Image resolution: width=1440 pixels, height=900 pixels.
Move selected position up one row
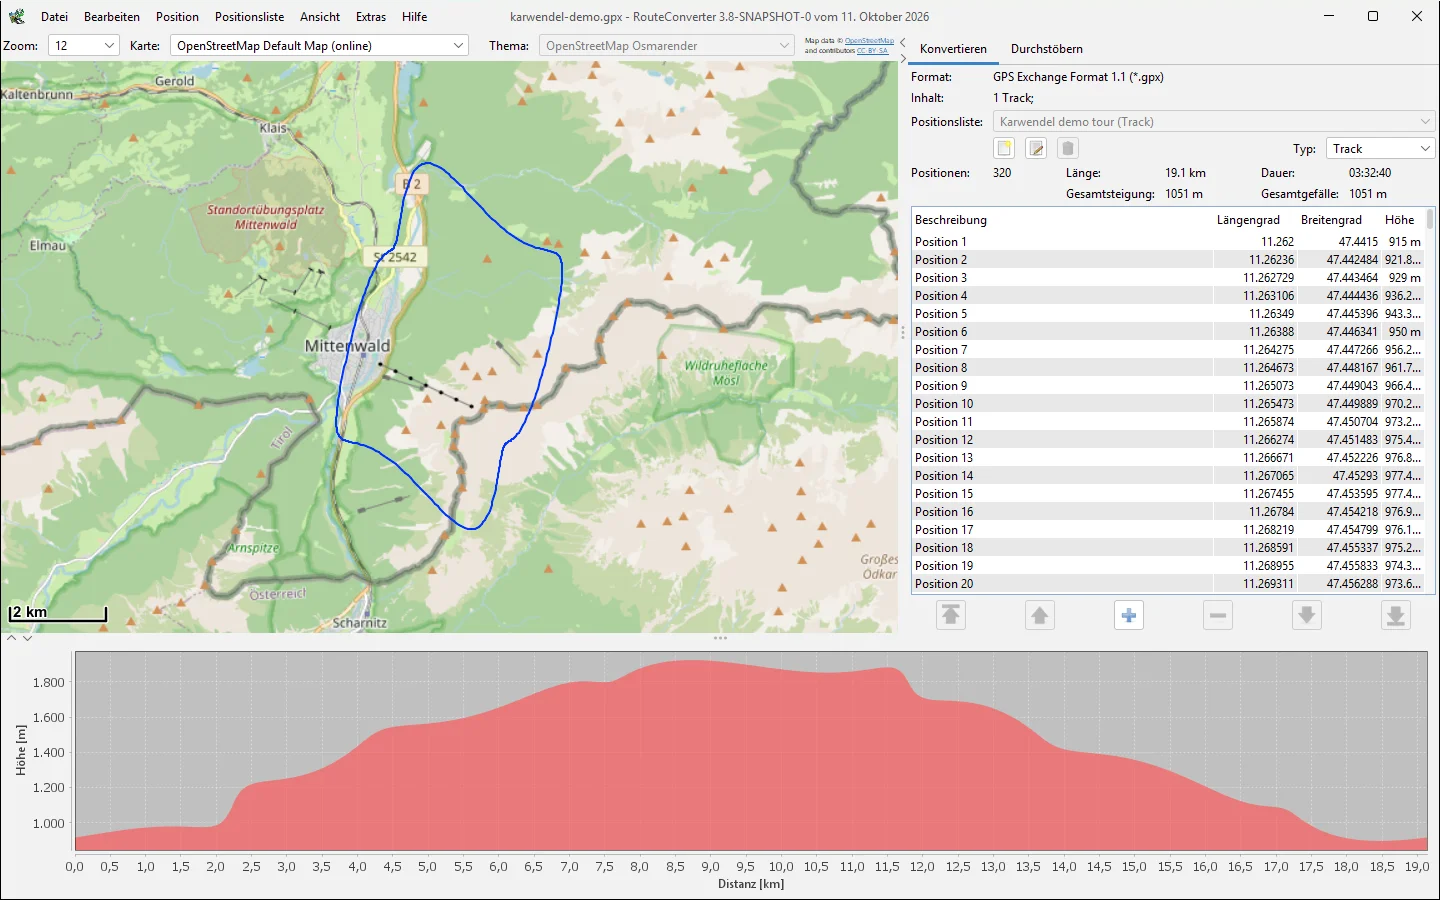(1040, 615)
